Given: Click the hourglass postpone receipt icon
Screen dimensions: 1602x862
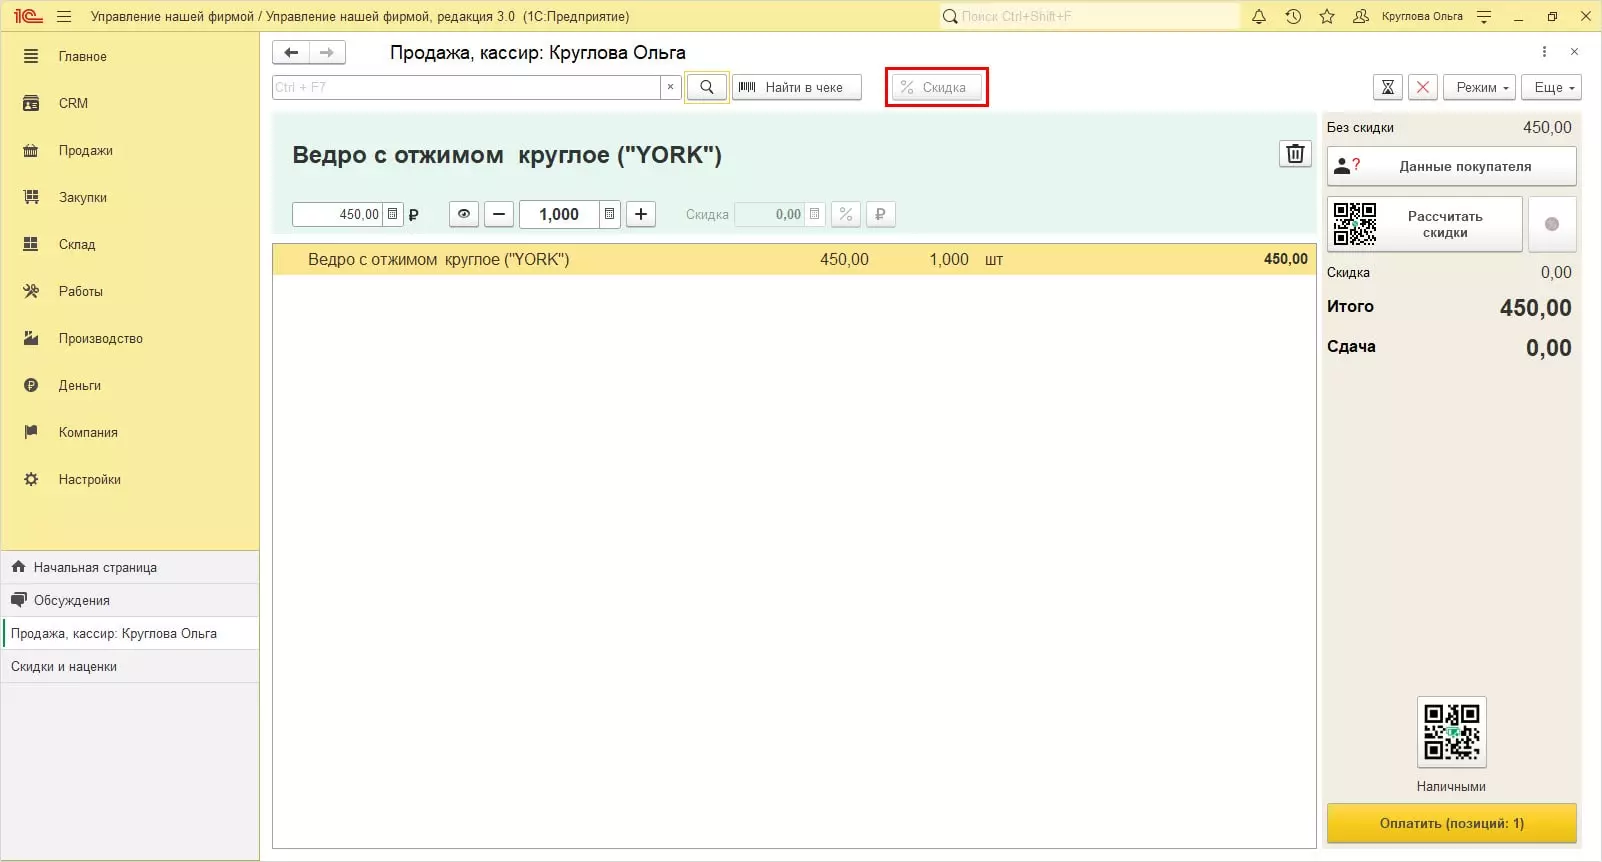Looking at the screenshot, I should [x=1388, y=87].
